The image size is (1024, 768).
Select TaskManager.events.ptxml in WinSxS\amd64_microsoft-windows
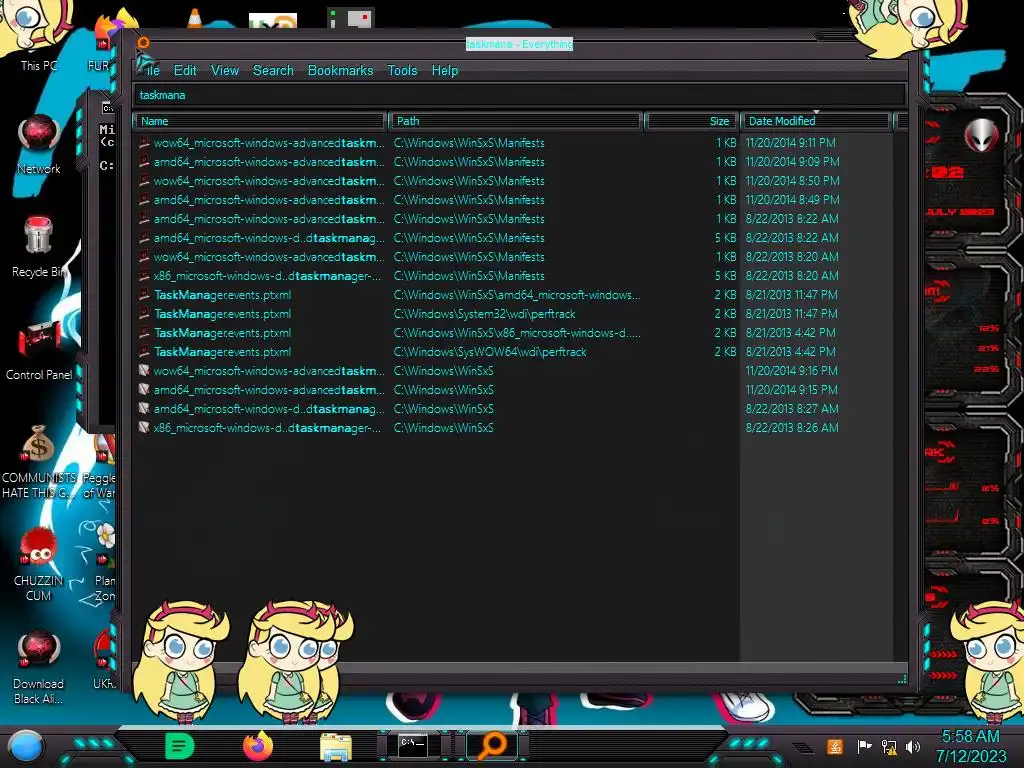(x=223, y=295)
